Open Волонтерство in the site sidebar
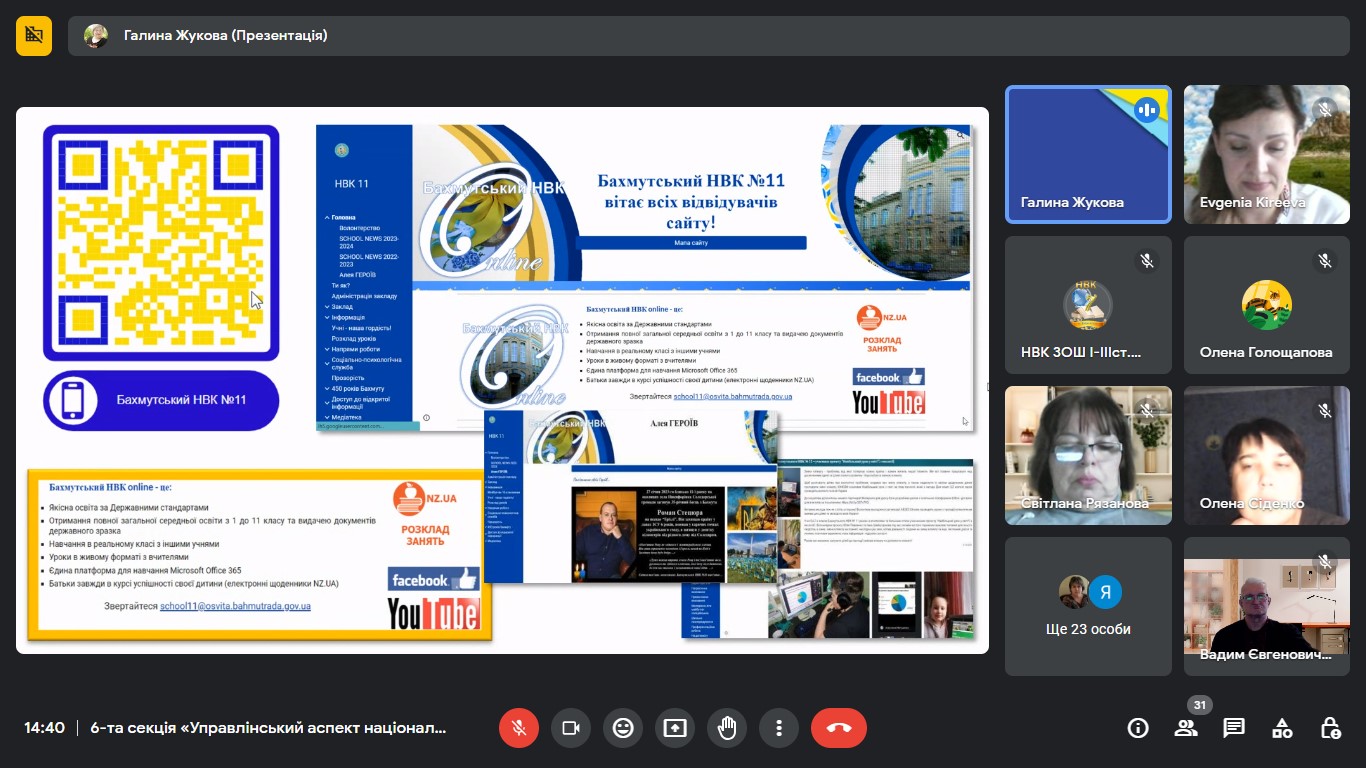The width and height of the screenshot is (1366, 768). pyautogui.click(x=359, y=228)
